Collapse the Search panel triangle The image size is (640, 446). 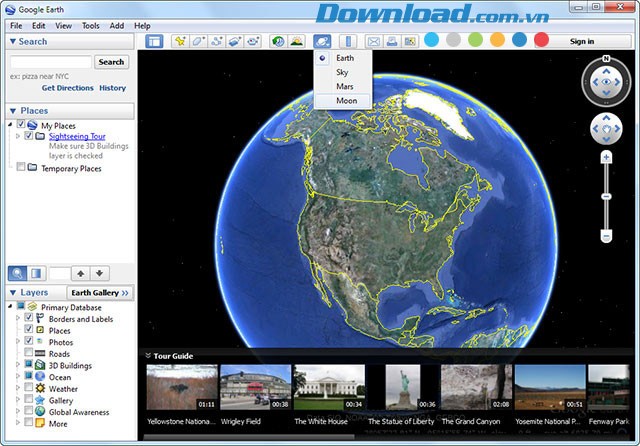(x=13, y=41)
